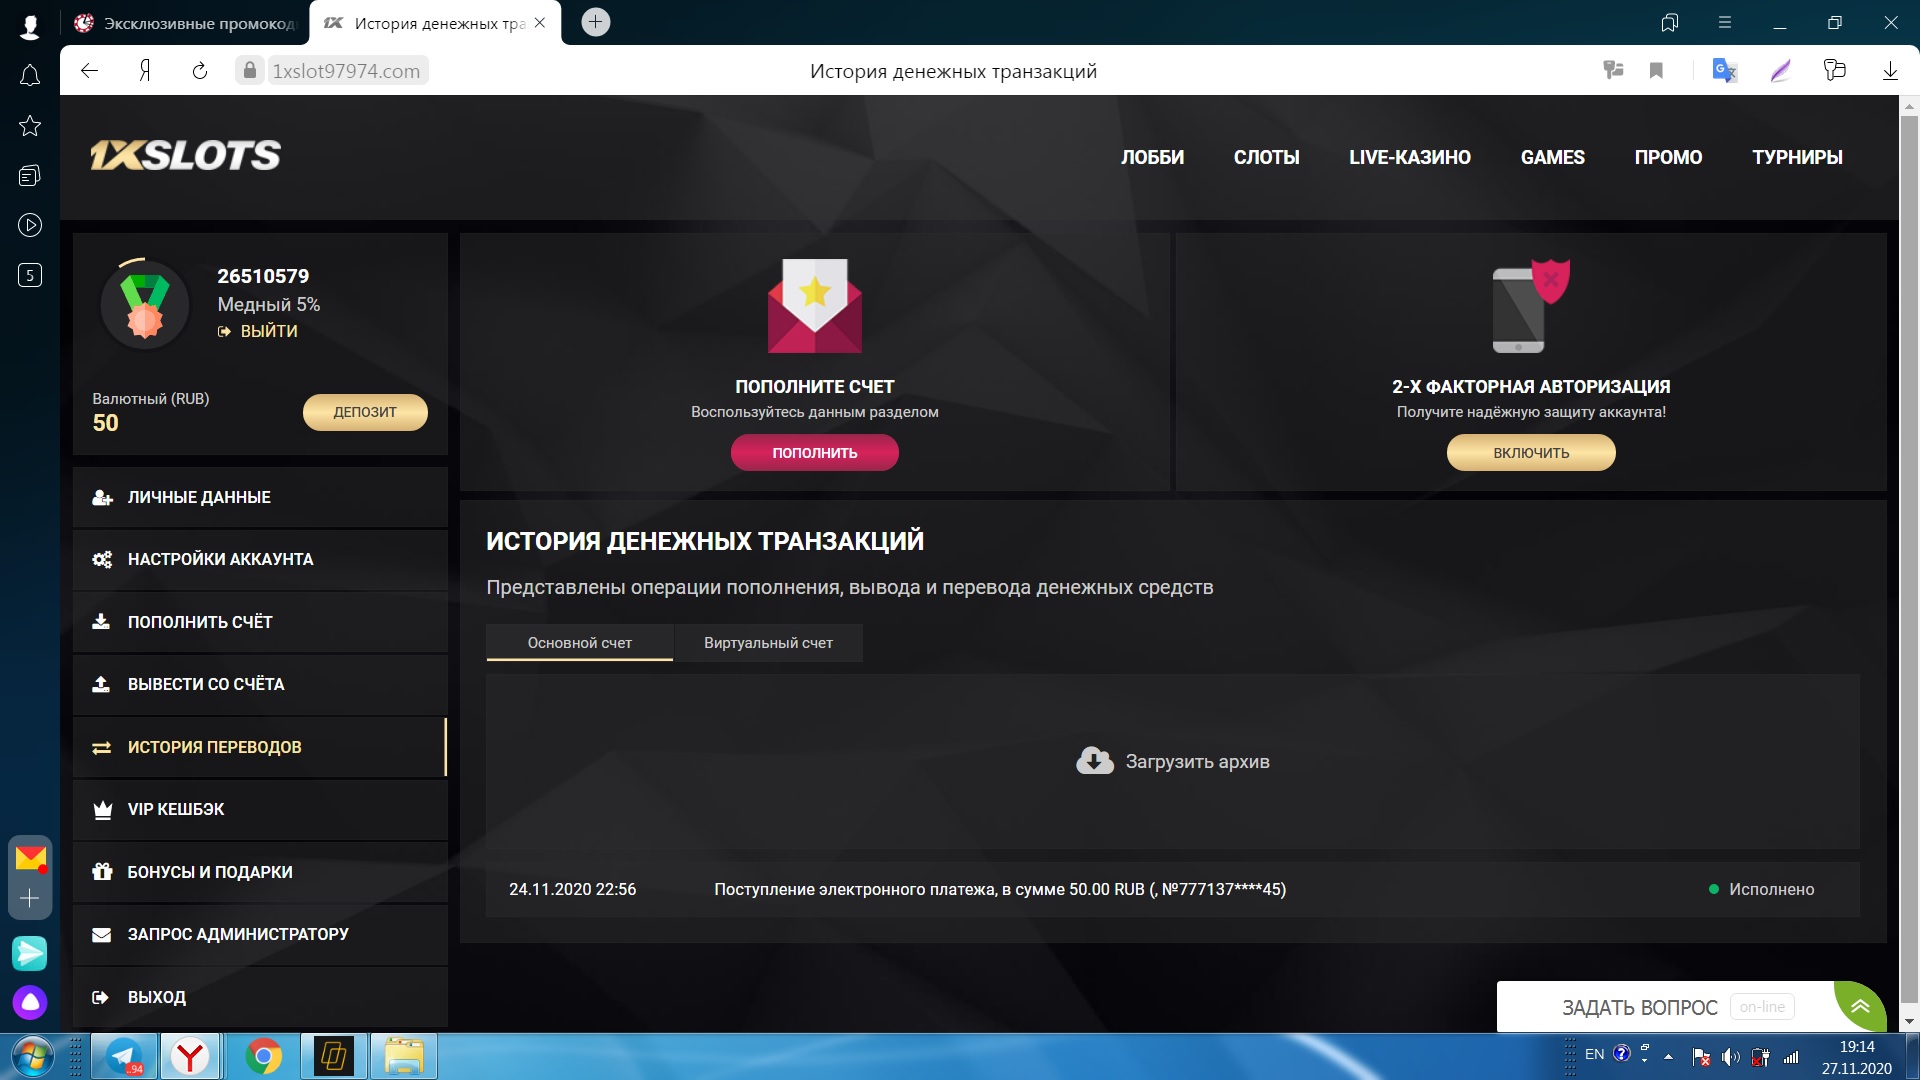1920x1080 pixels.
Task: Open notifications bell in browser sidebar
Action: click(x=30, y=76)
